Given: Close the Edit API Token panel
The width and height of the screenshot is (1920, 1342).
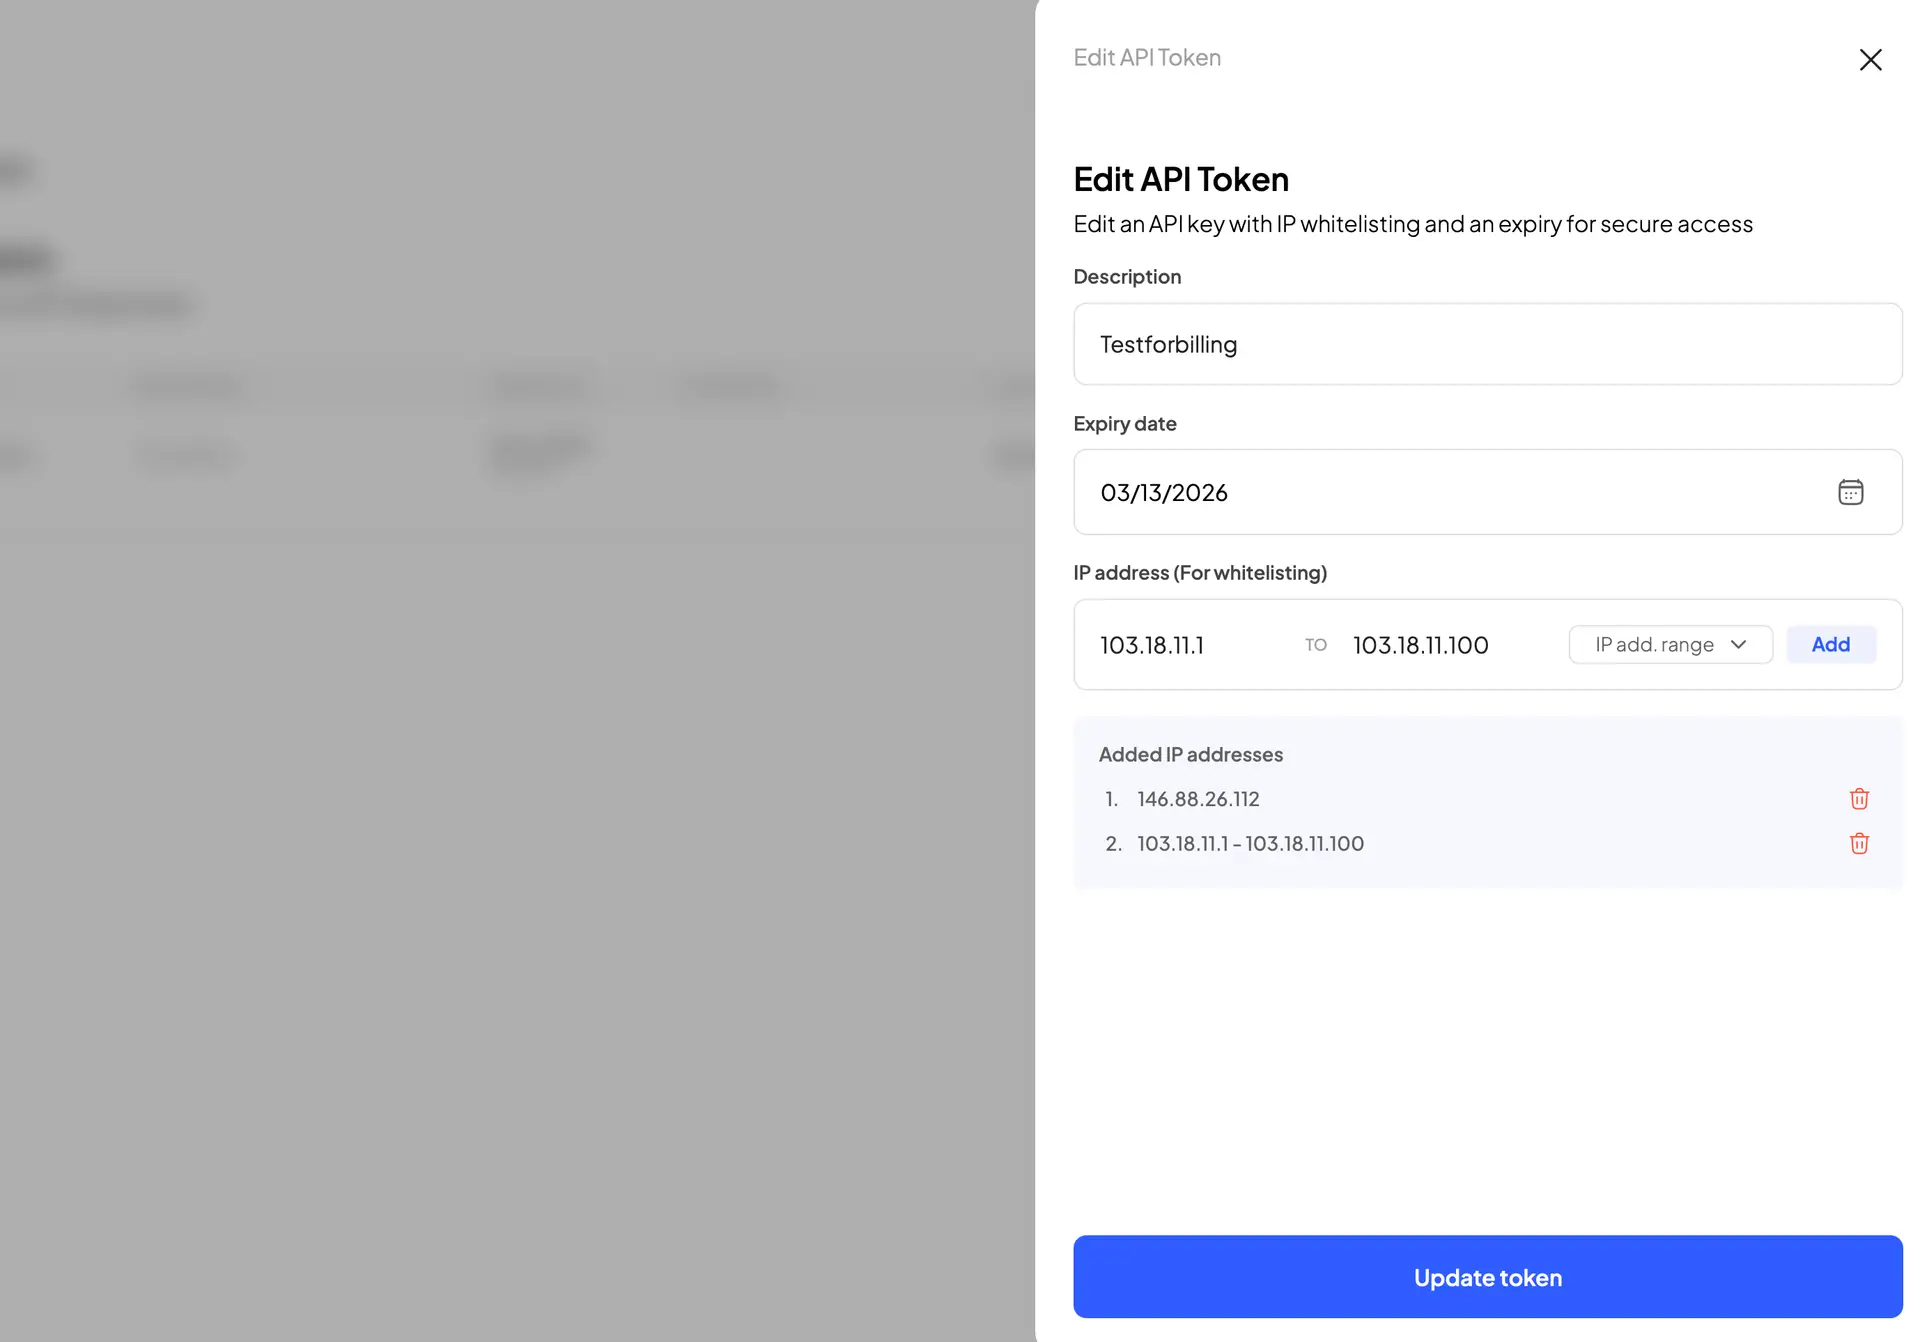Looking at the screenshot, I should tap(1871, 59).
